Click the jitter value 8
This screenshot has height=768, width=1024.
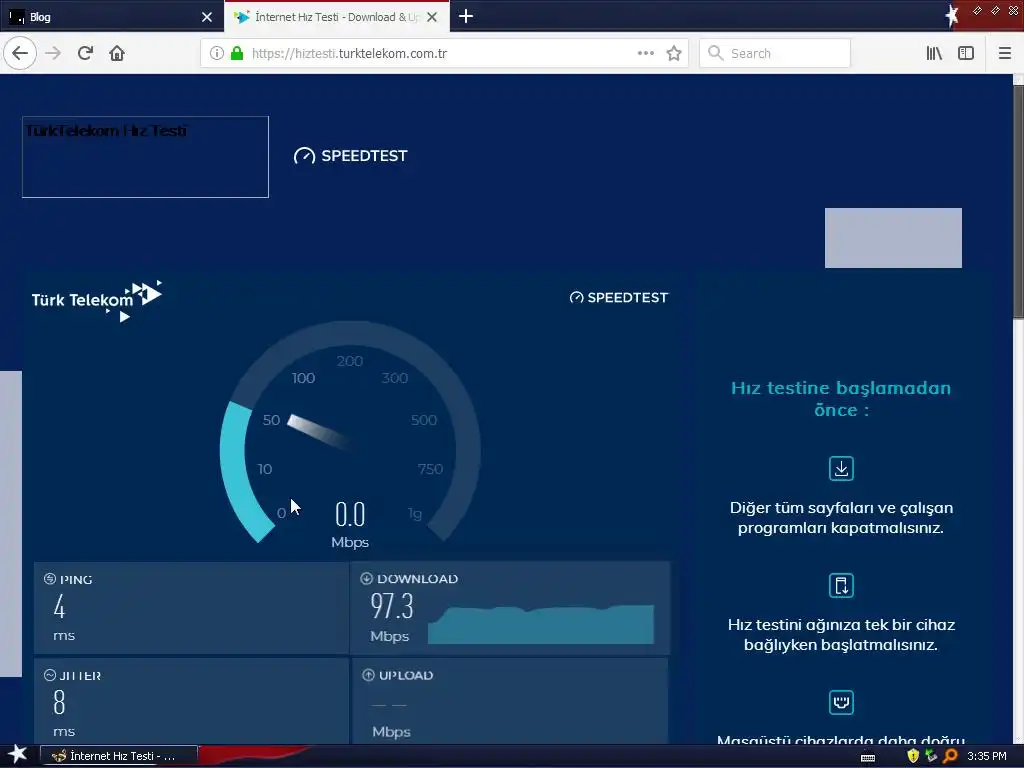[x=59, y=703]
